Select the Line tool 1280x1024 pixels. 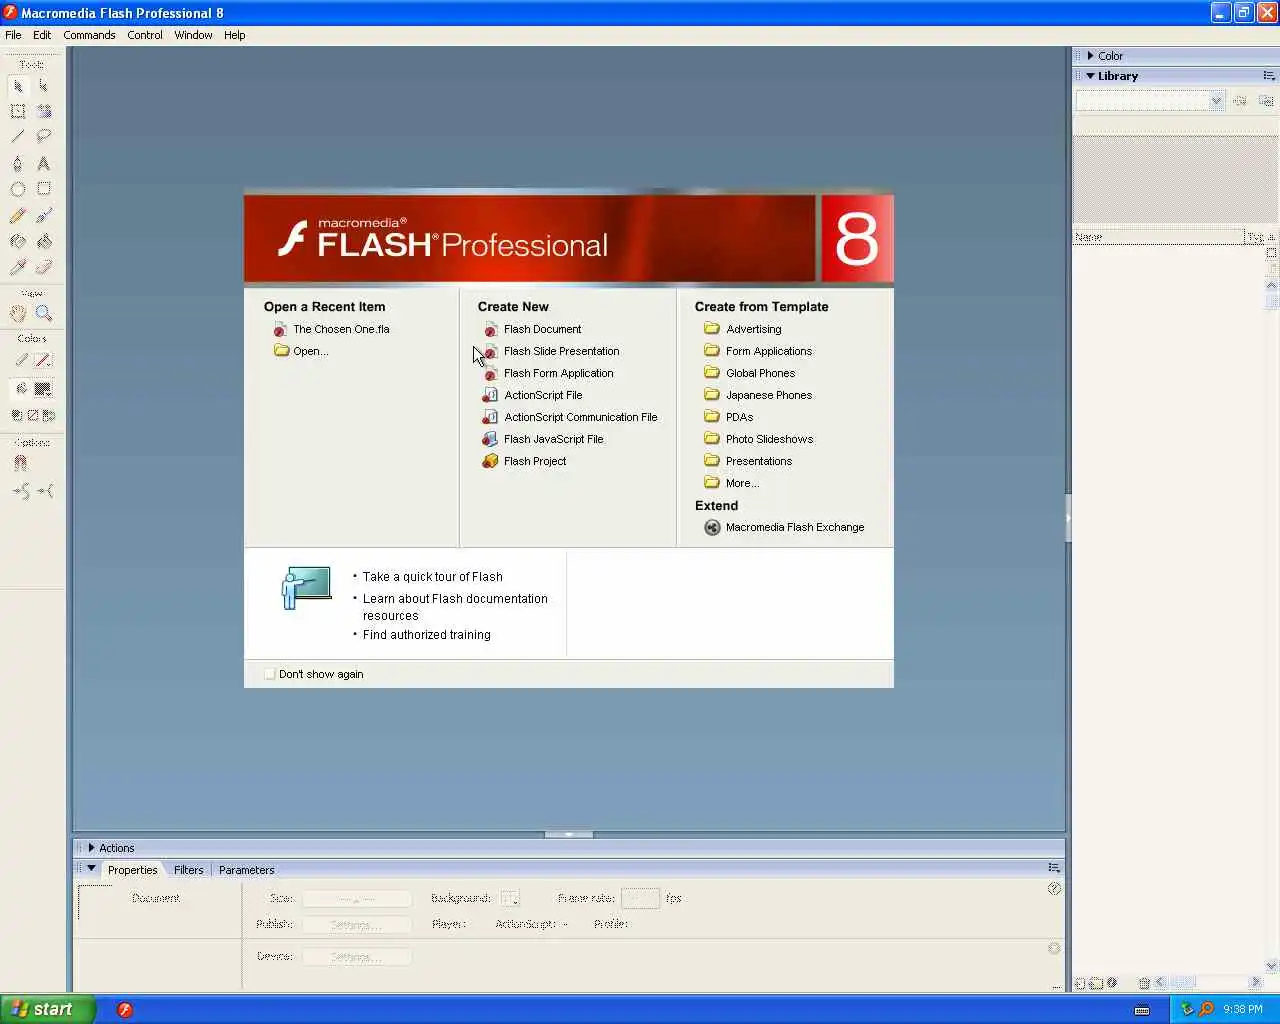(x=18, y=136)
